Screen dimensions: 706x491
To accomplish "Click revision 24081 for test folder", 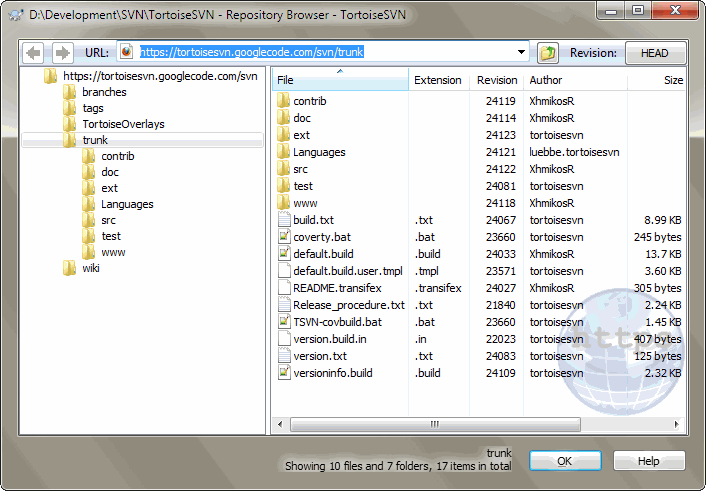I will 500,186.
